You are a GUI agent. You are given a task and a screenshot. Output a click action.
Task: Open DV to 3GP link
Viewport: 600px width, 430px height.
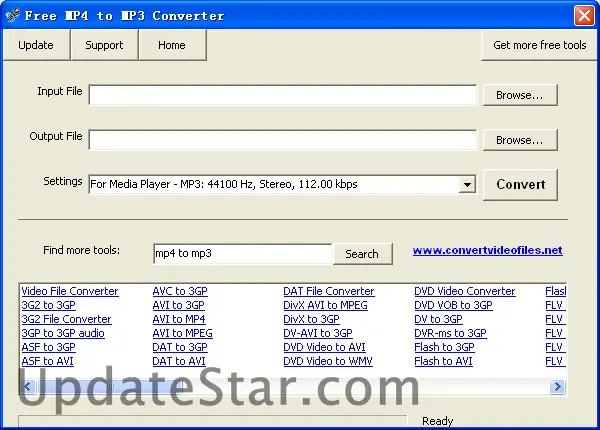click(x=439, y=319)
